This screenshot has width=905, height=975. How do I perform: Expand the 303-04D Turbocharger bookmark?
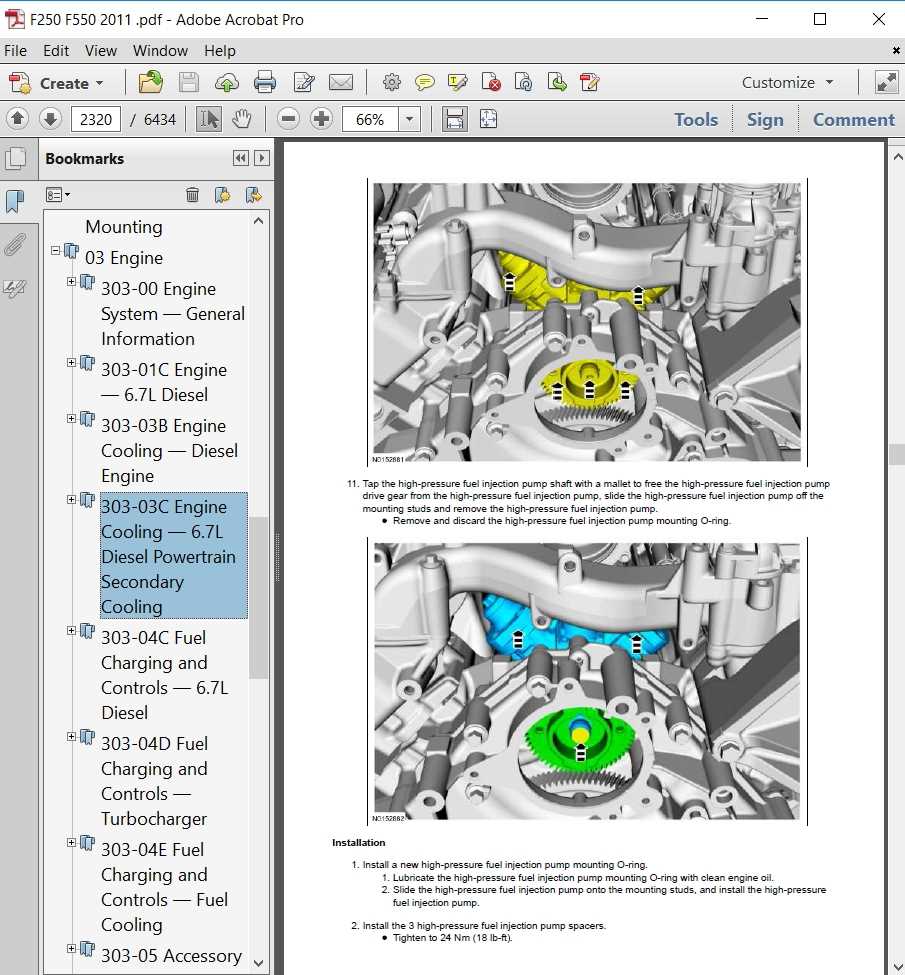pos(72,736)
